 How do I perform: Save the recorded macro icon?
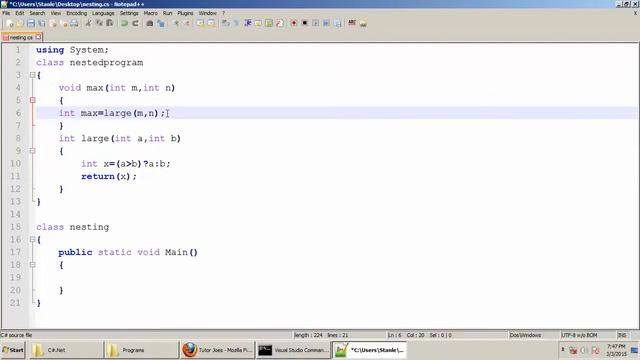pyautogui.click(x=338, y=23)
